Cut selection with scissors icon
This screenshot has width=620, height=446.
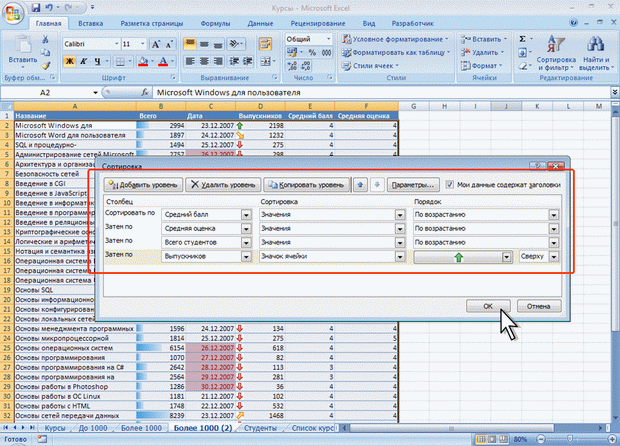coord(46,39)
